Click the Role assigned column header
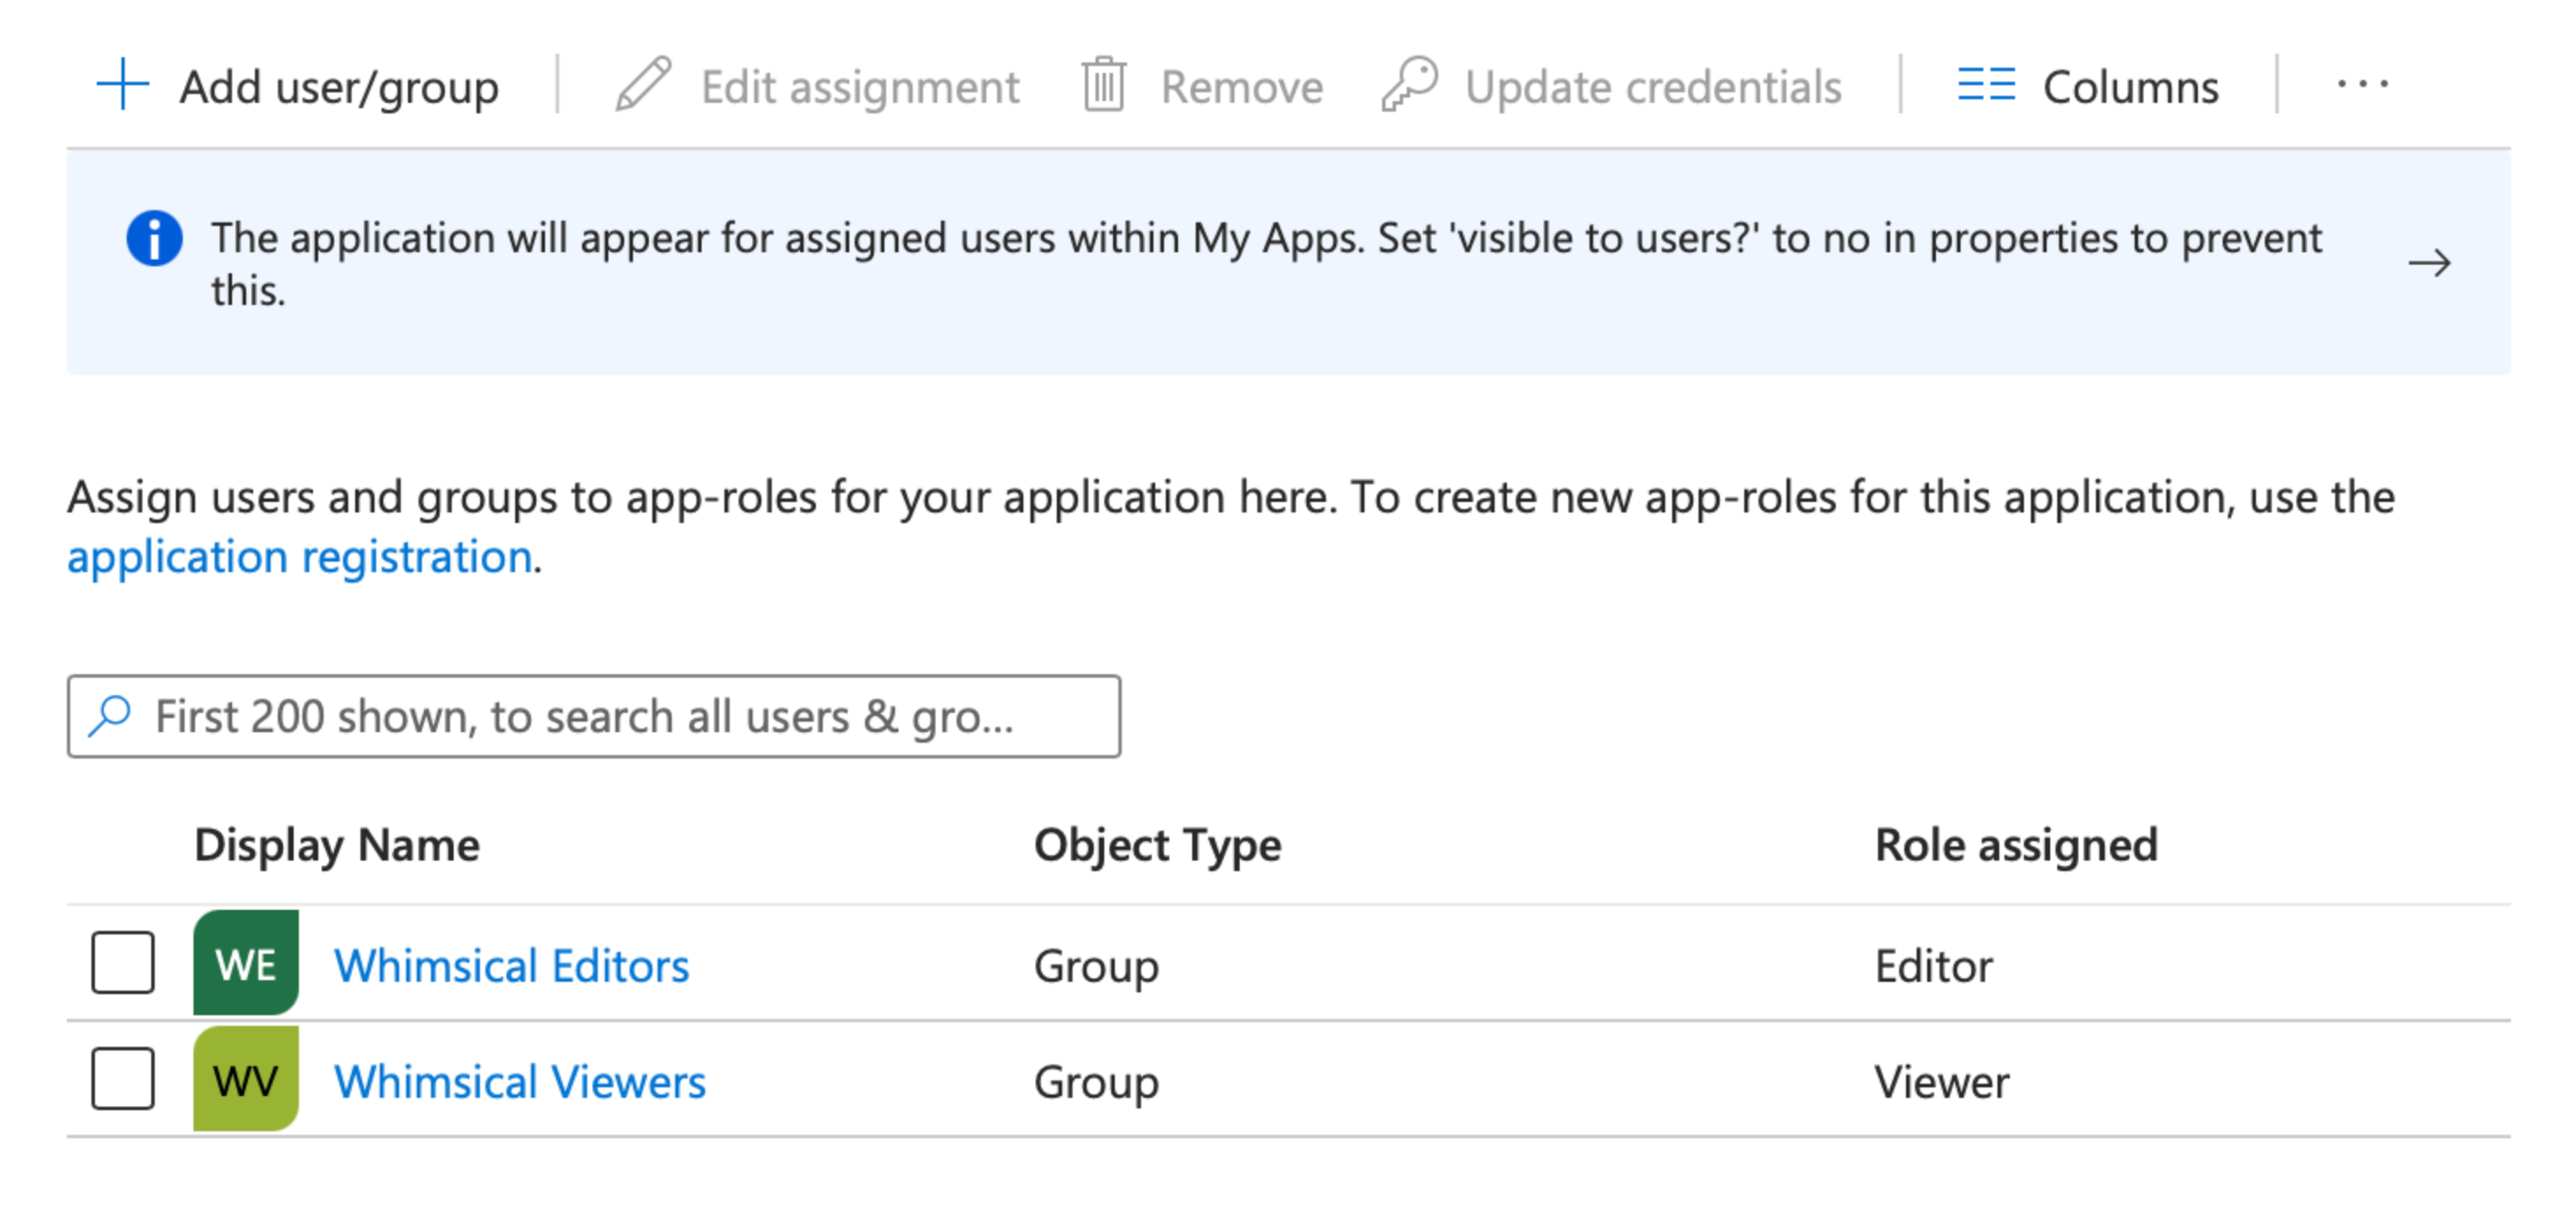Screen dimensions: 2576x1206 (x=2015, y=846)
